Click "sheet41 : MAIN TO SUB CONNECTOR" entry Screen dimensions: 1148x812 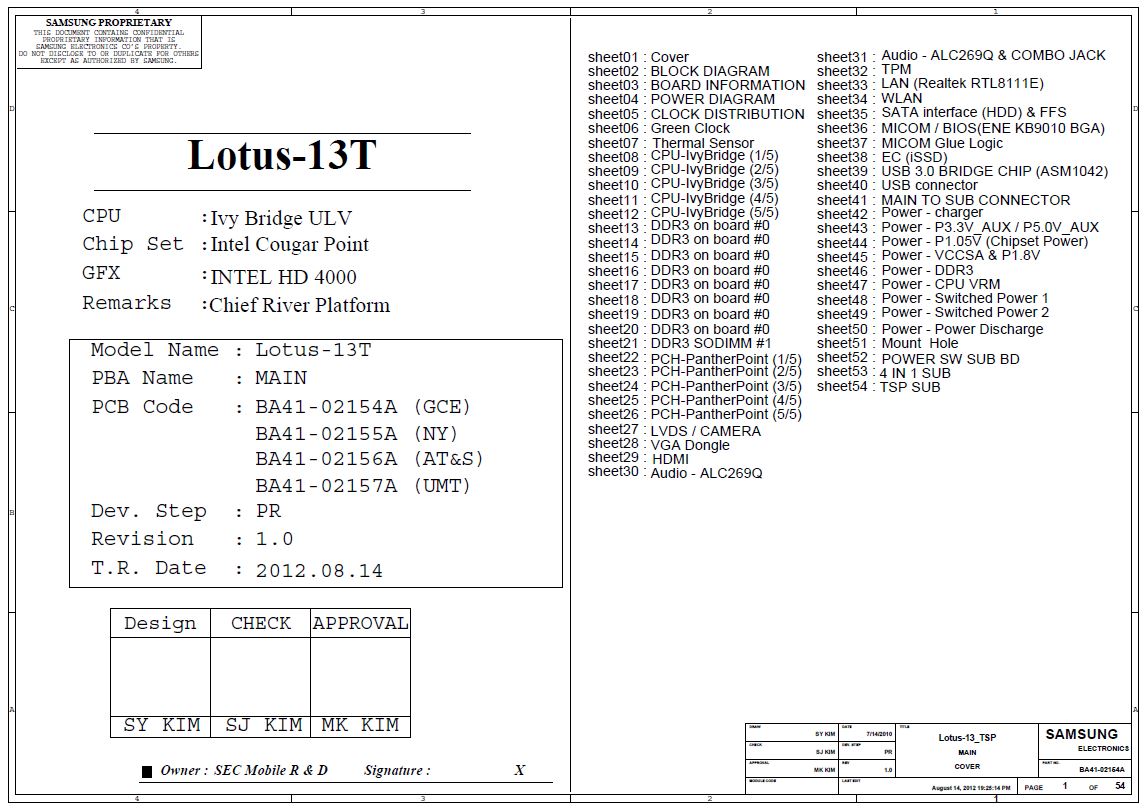pyautogui.click(x=944, y=200)
